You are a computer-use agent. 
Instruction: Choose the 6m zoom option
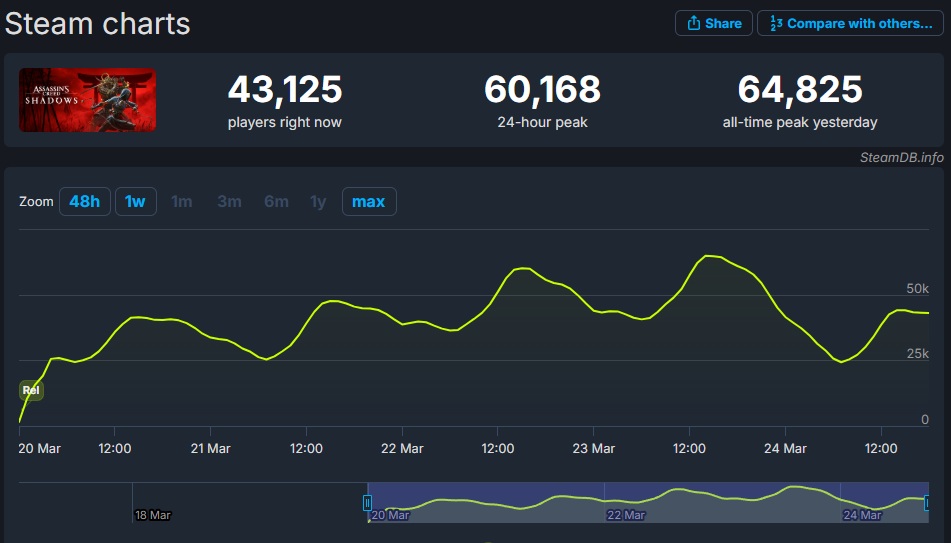coord(277,201)
